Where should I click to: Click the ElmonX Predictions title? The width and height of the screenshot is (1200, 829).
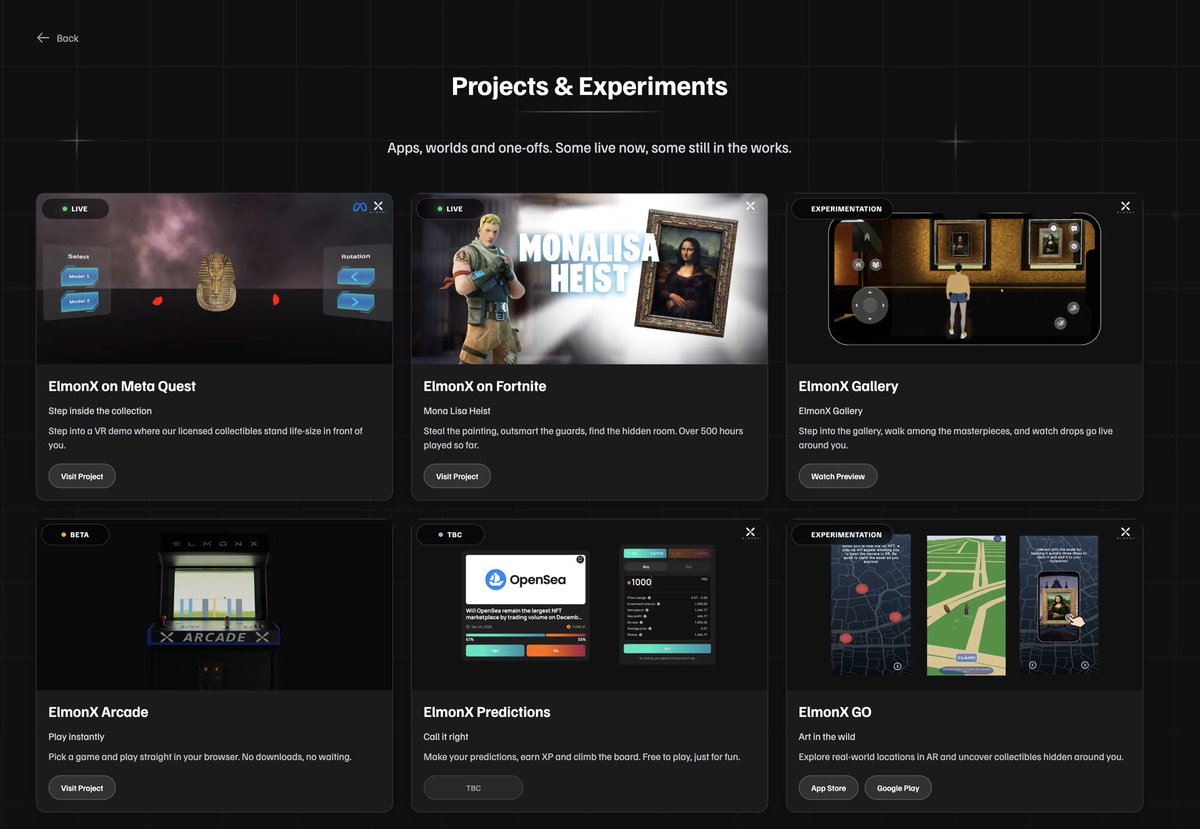[487, 712]
